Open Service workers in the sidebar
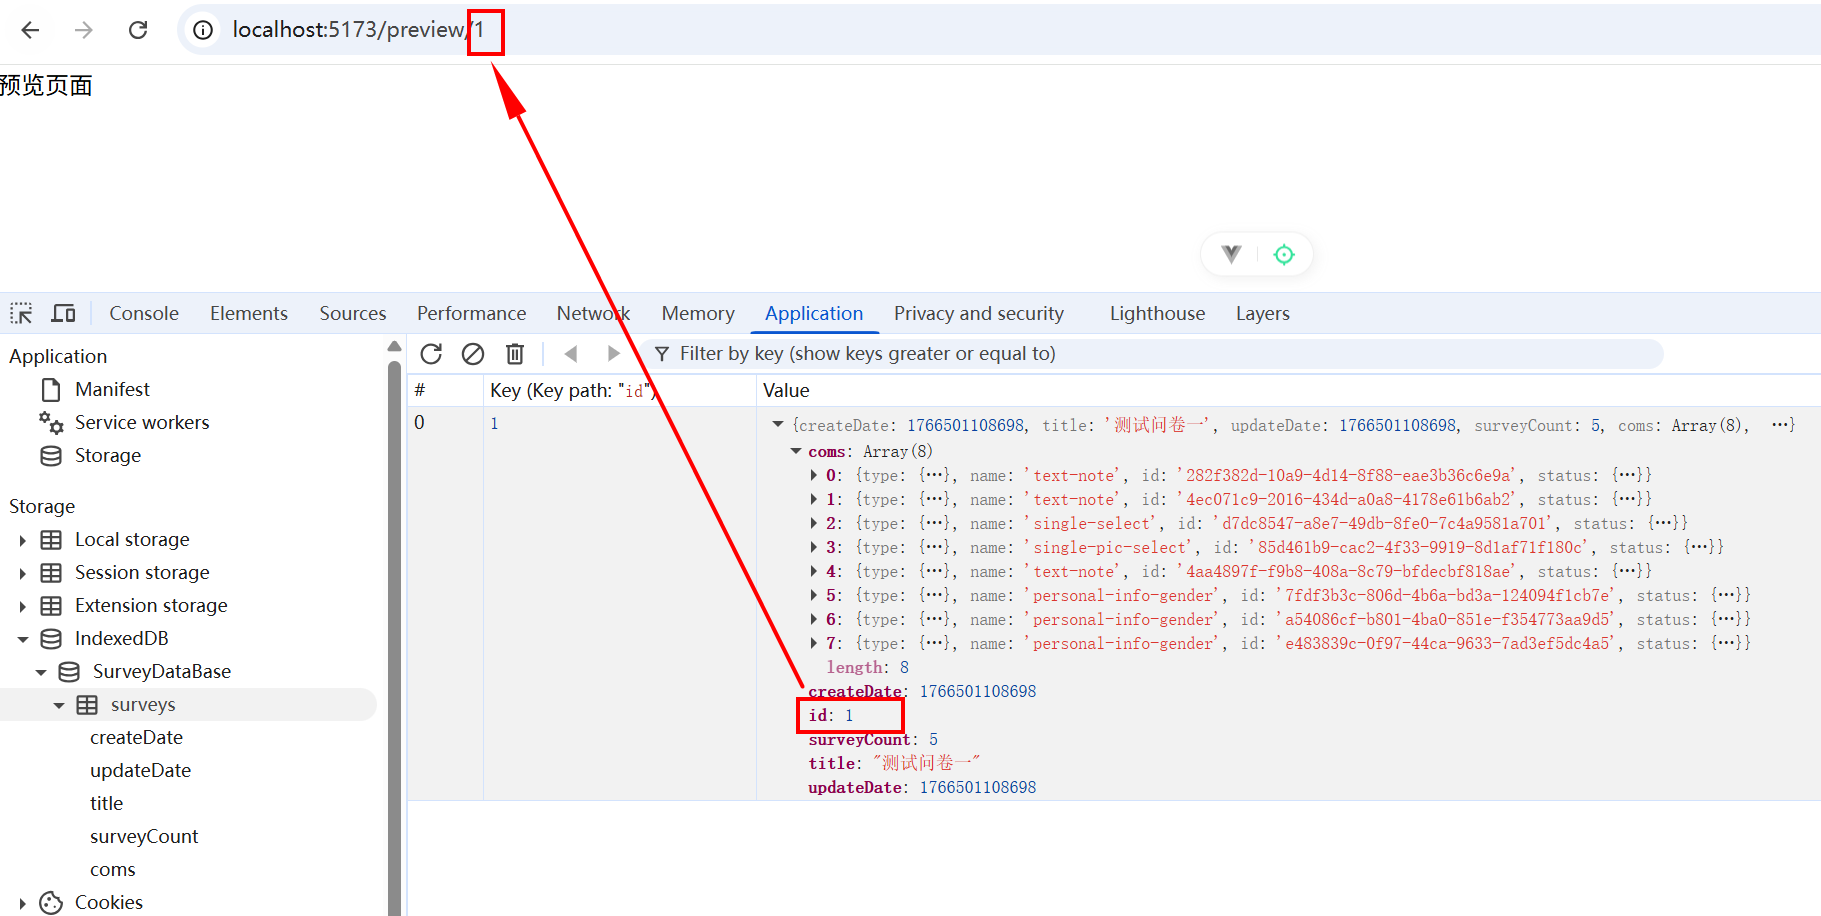Viewport: 1821px width, 916px height. [142, 422]
